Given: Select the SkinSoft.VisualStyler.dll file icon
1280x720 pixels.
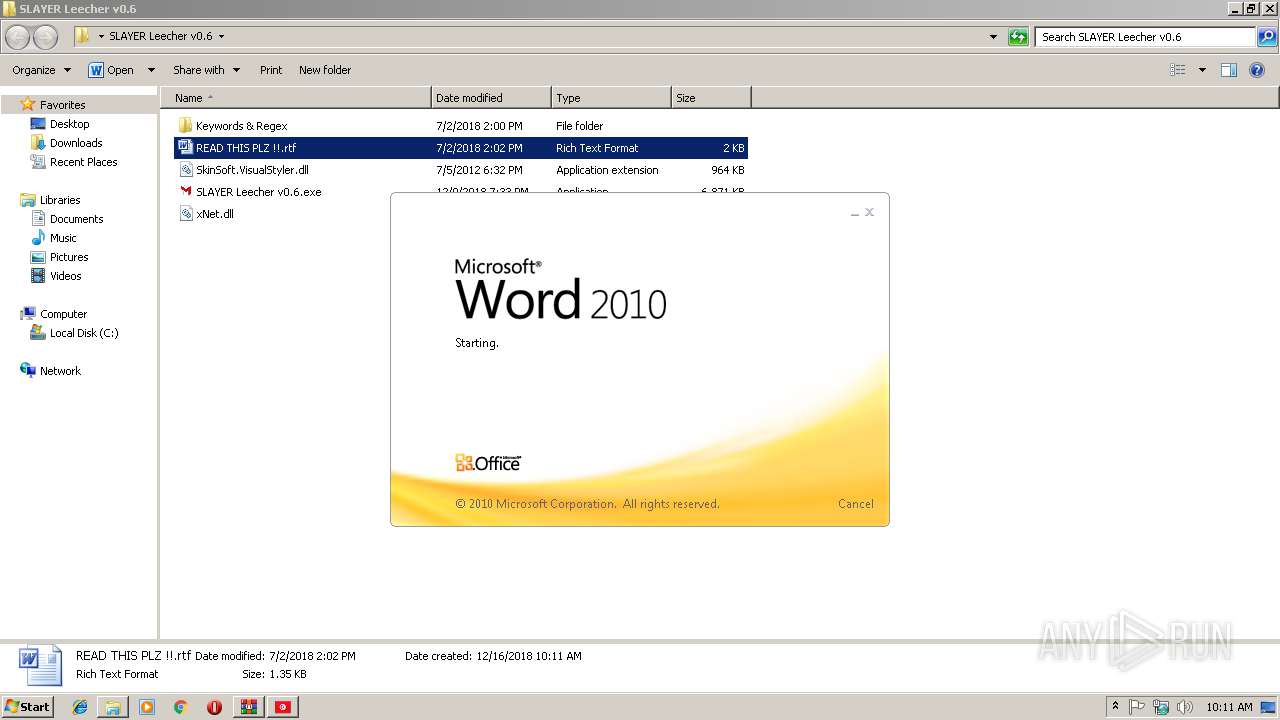Looking at the screenshot, I should click(185, 170).
